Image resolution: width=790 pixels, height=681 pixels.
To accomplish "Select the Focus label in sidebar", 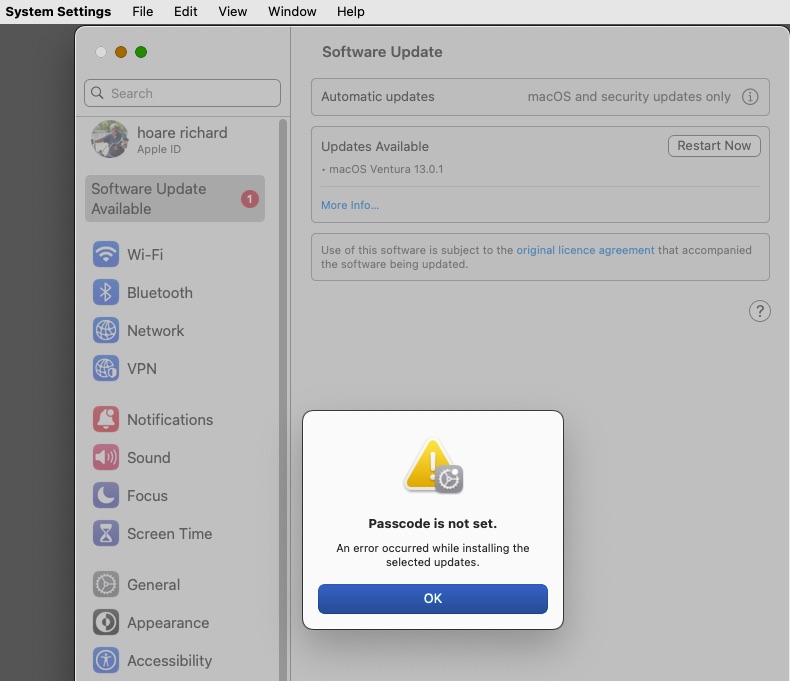I will 147,496.
